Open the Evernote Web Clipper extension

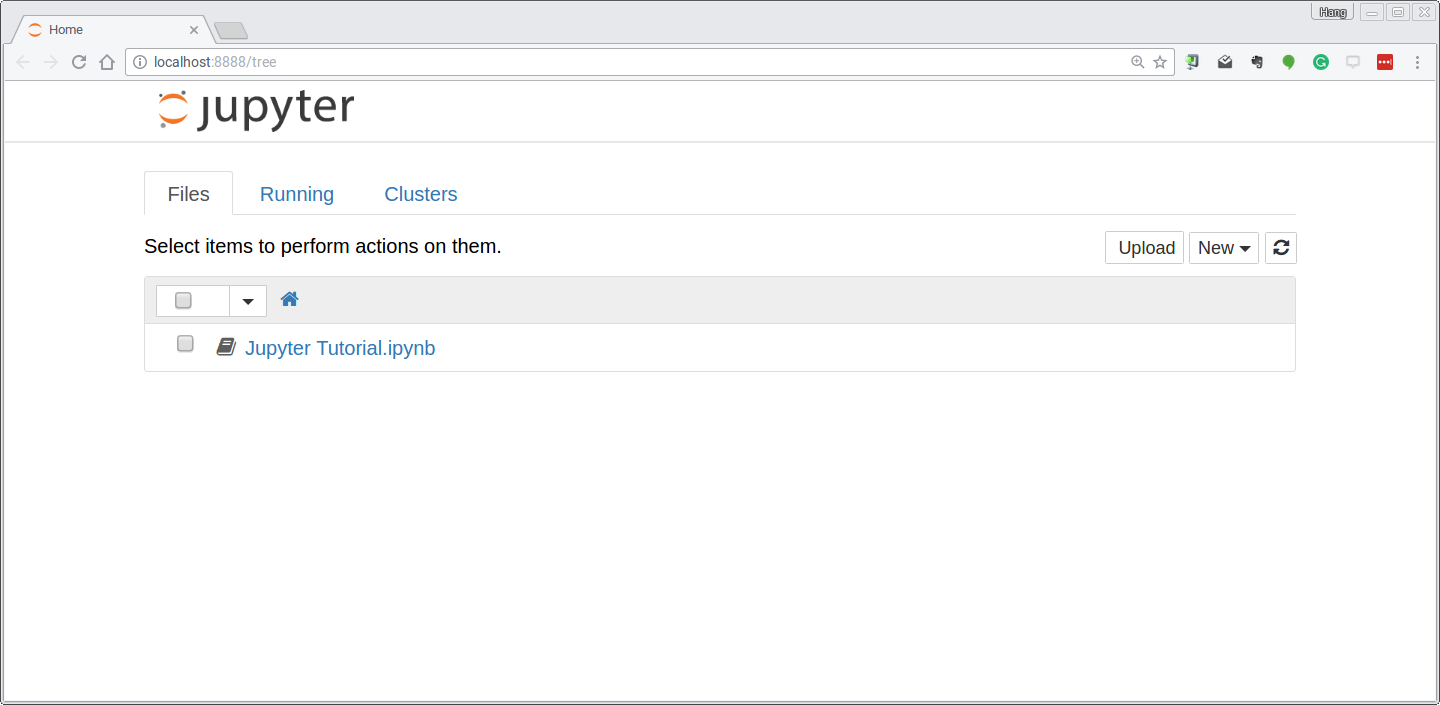1256,61
